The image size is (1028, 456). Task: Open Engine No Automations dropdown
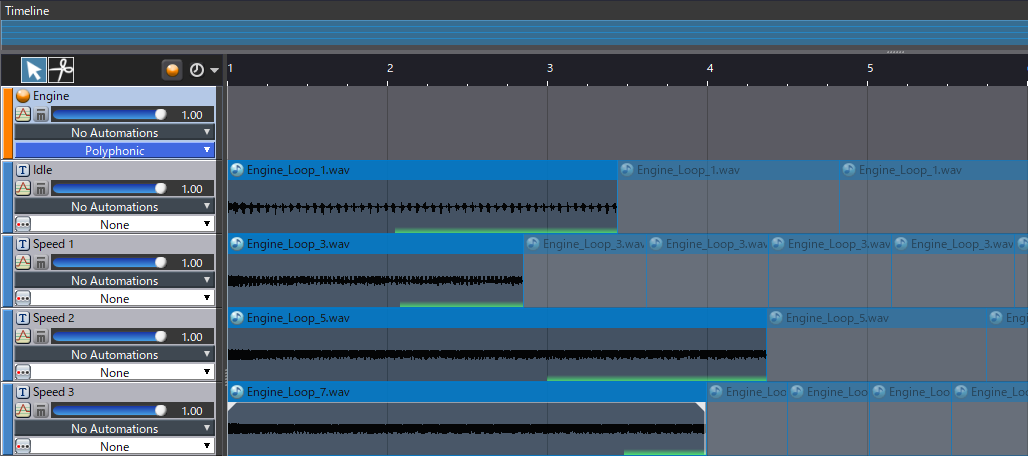[115, 132]
